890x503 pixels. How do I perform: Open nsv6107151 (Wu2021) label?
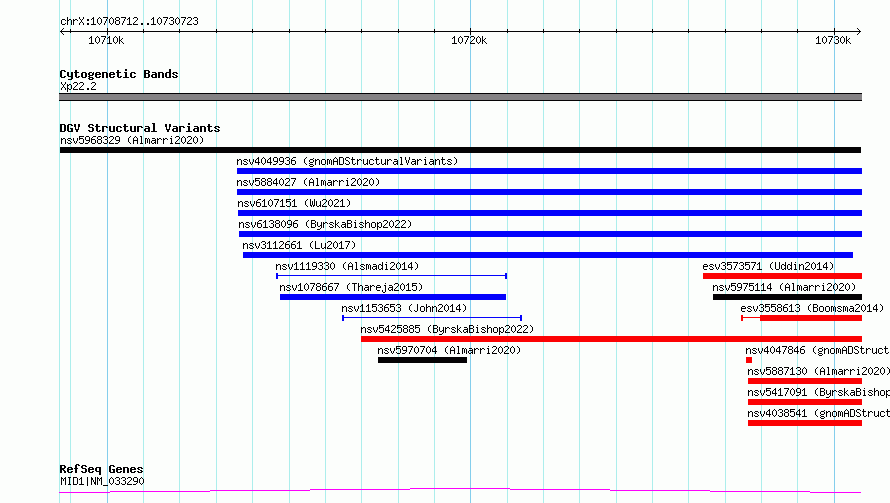pyautogui.click(x=294, y=203)
